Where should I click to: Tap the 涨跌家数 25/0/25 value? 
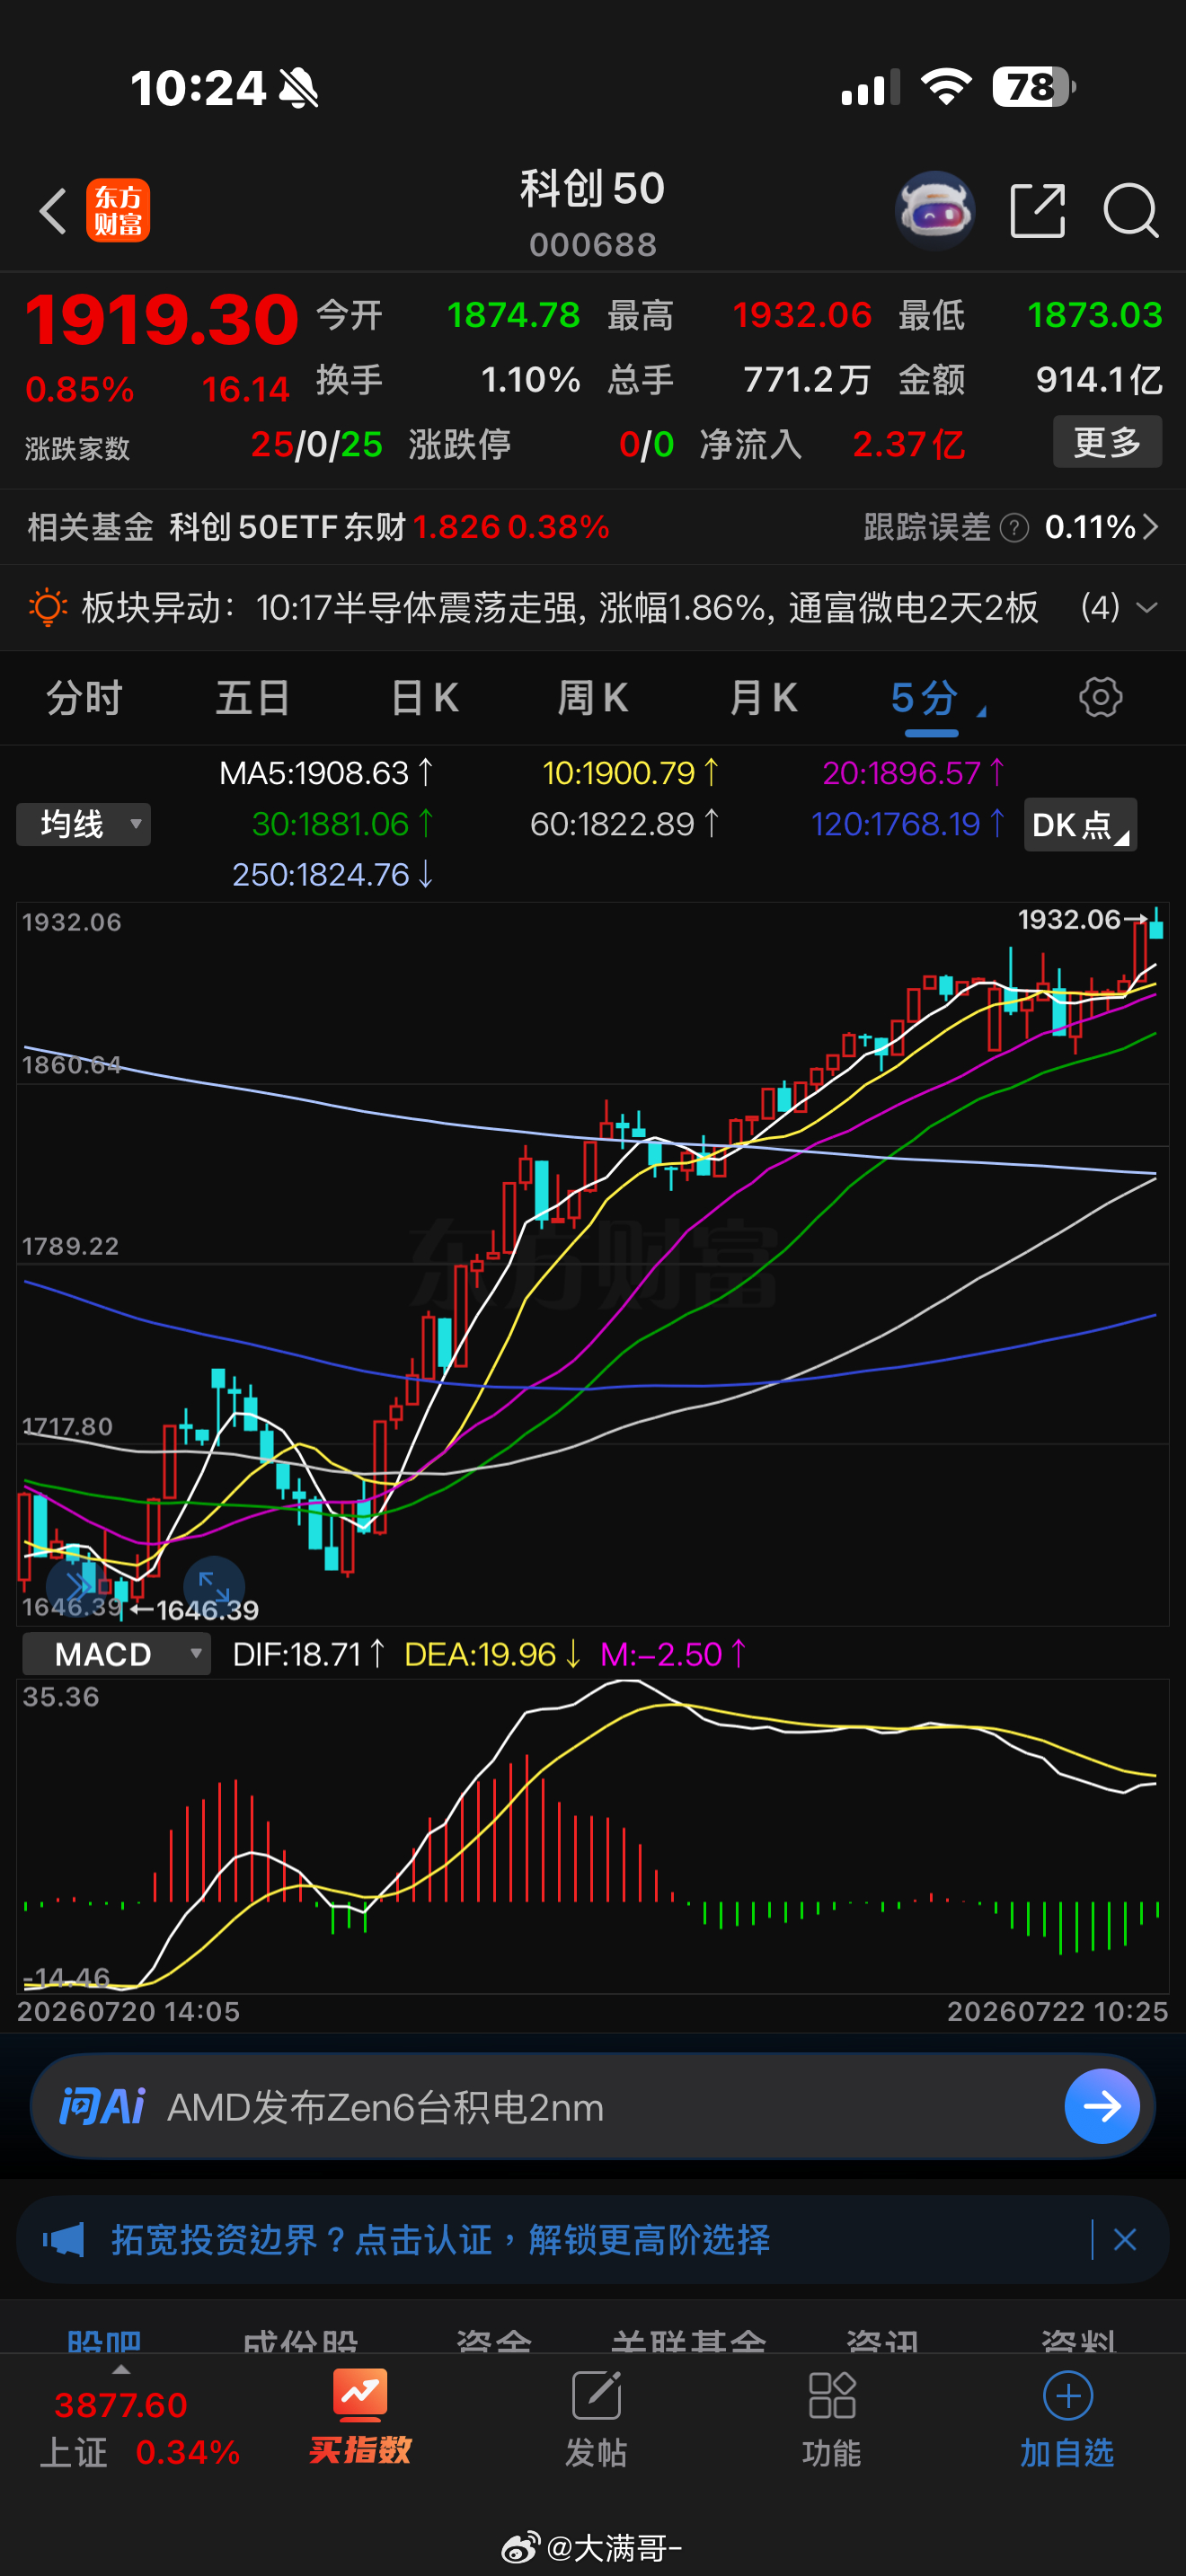click(x=316, y=444)
